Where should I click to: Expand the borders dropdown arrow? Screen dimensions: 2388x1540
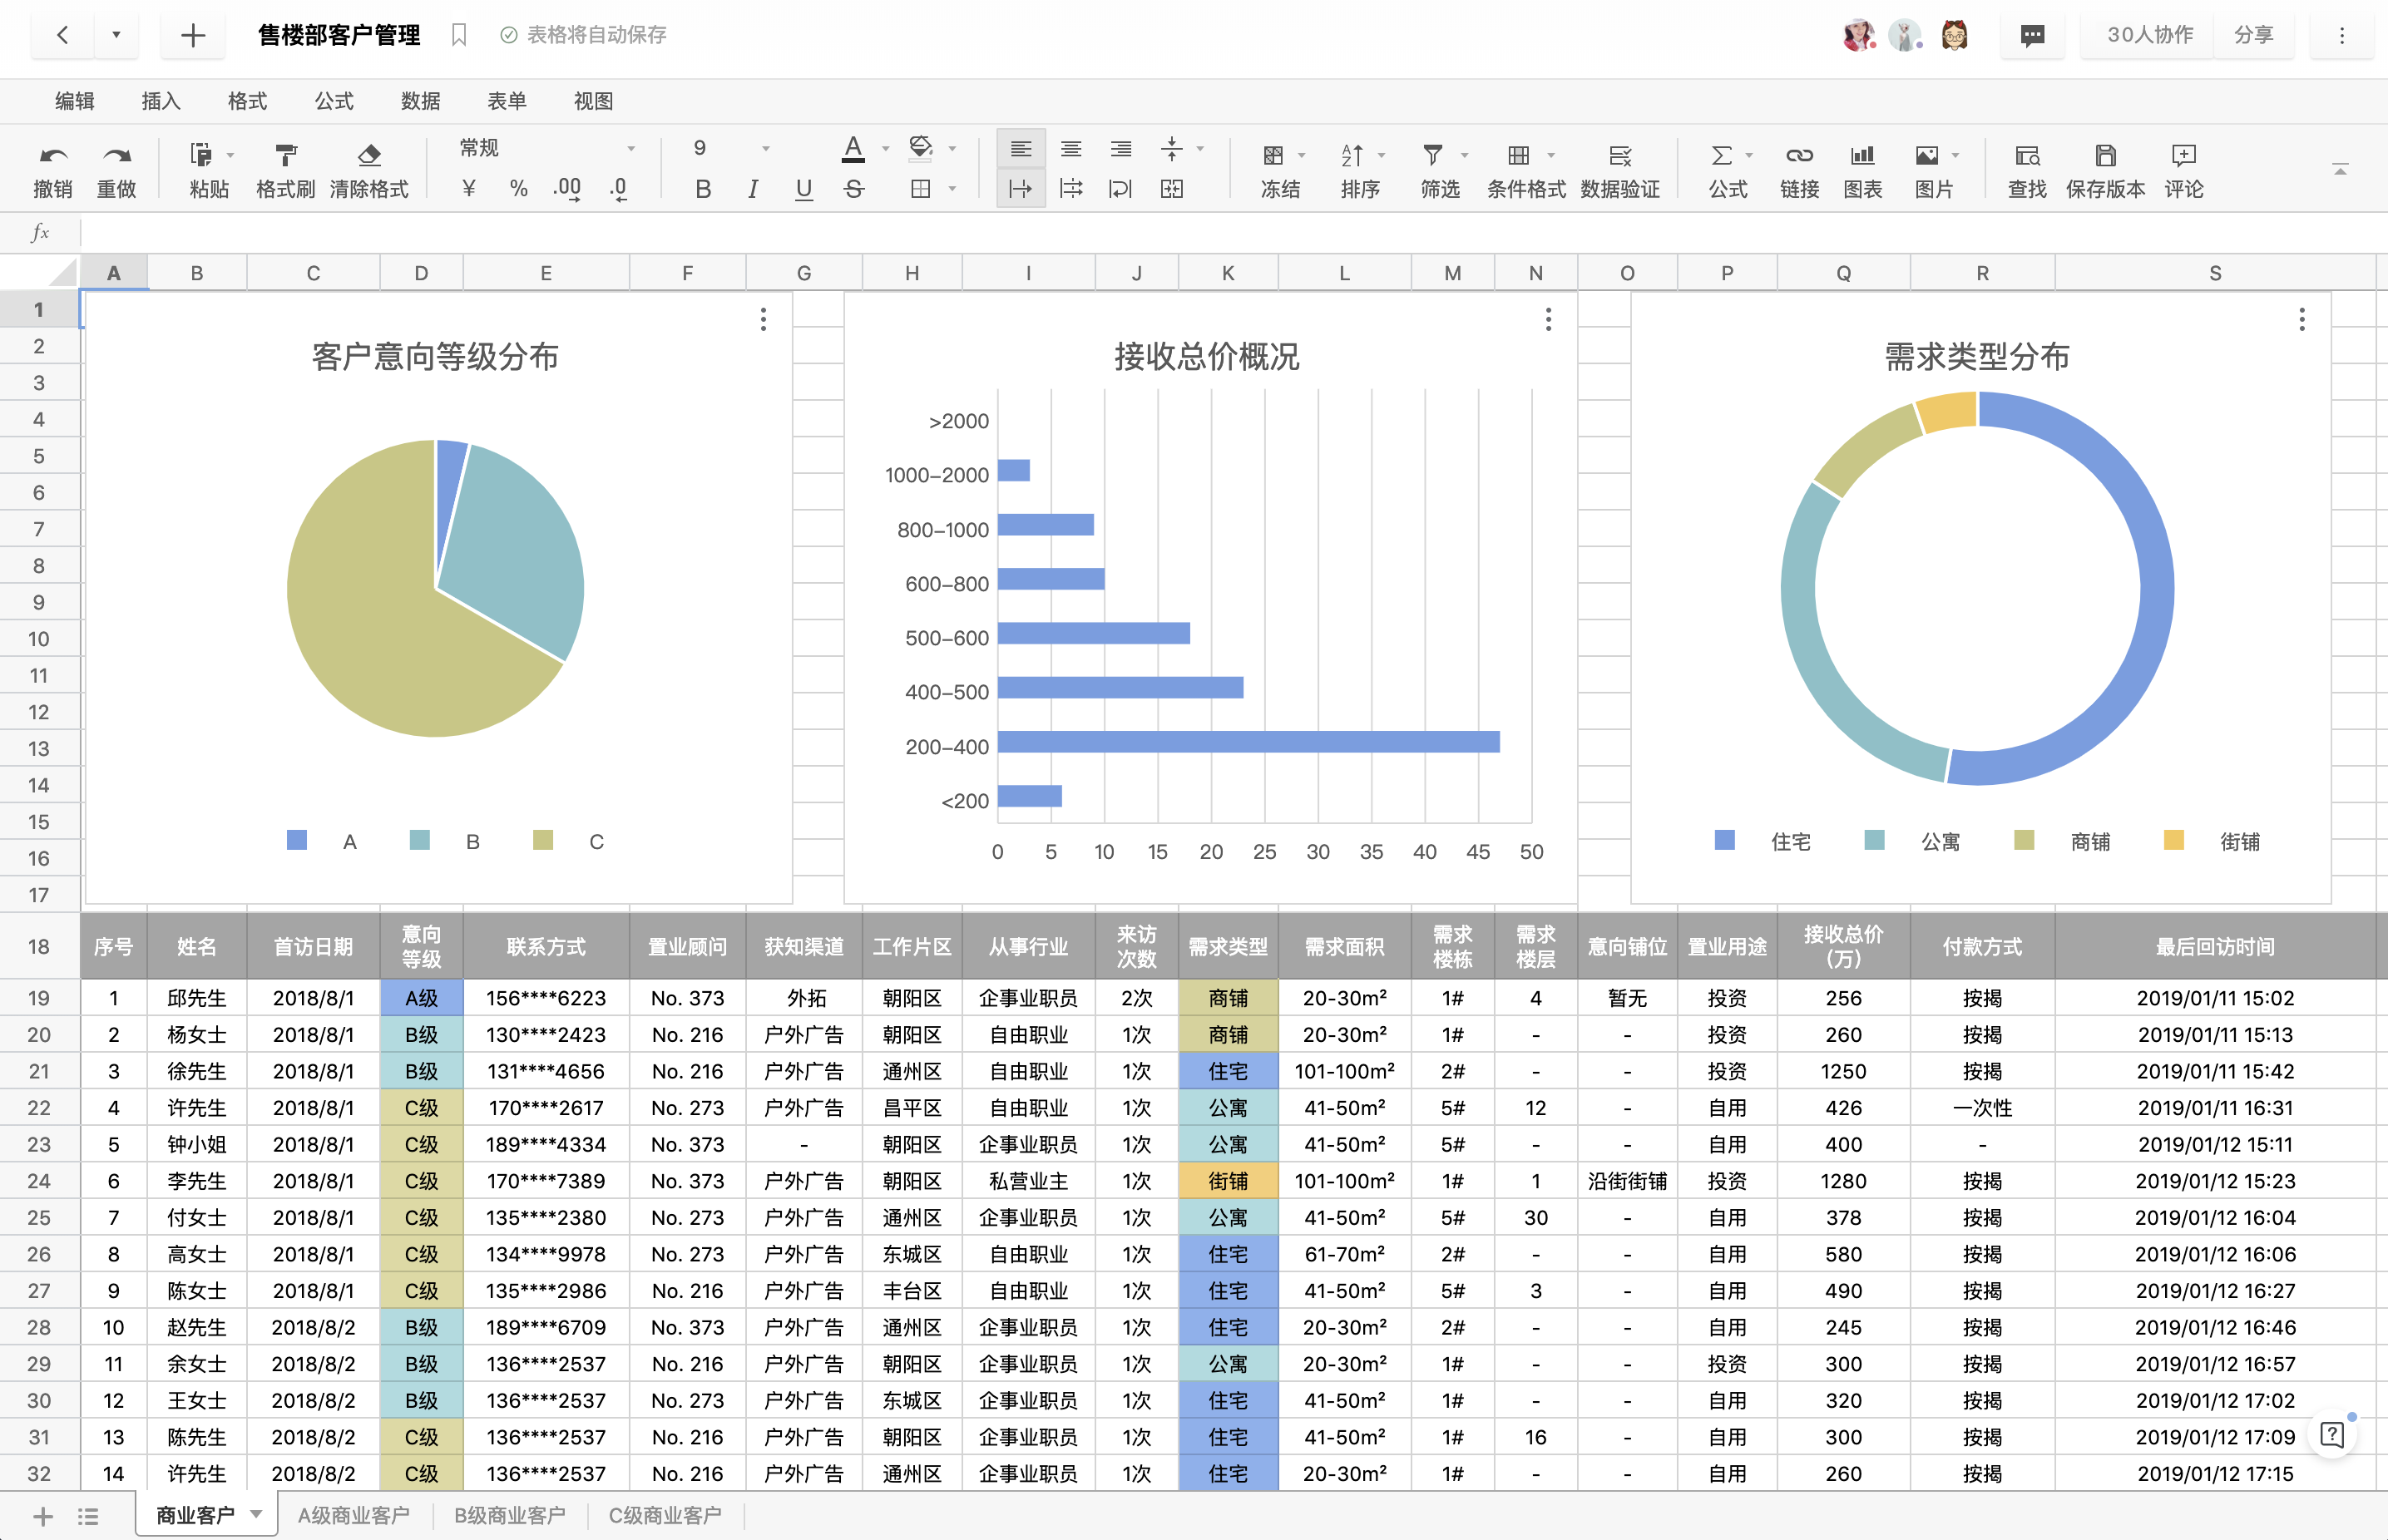pyautogui.click(x=952, y=189)
